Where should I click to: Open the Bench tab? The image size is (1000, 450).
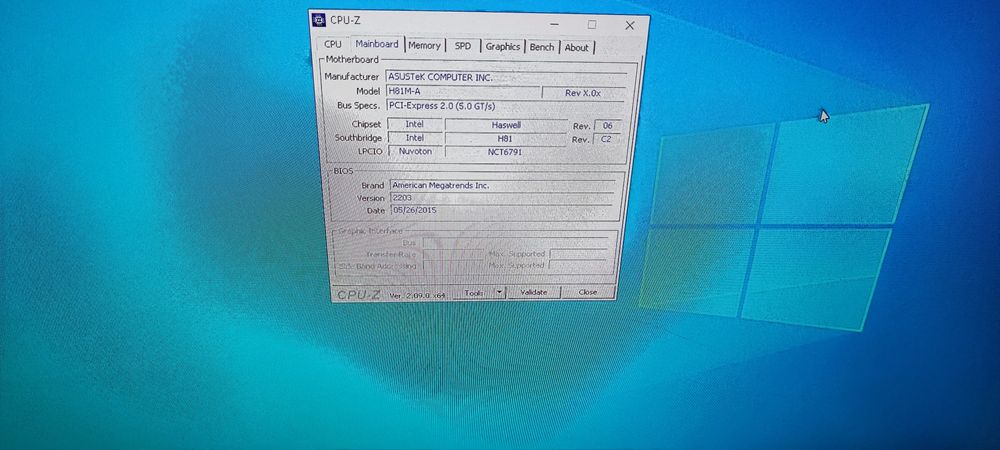point(542,47)
